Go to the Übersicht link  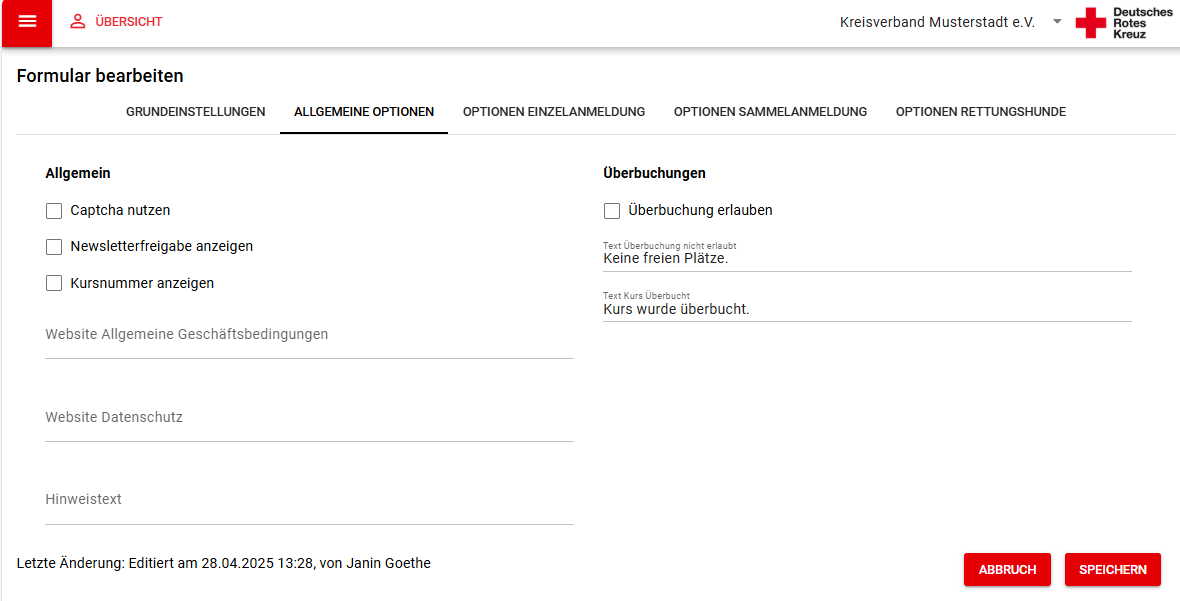pyautogui.click(x=129, y=22)
